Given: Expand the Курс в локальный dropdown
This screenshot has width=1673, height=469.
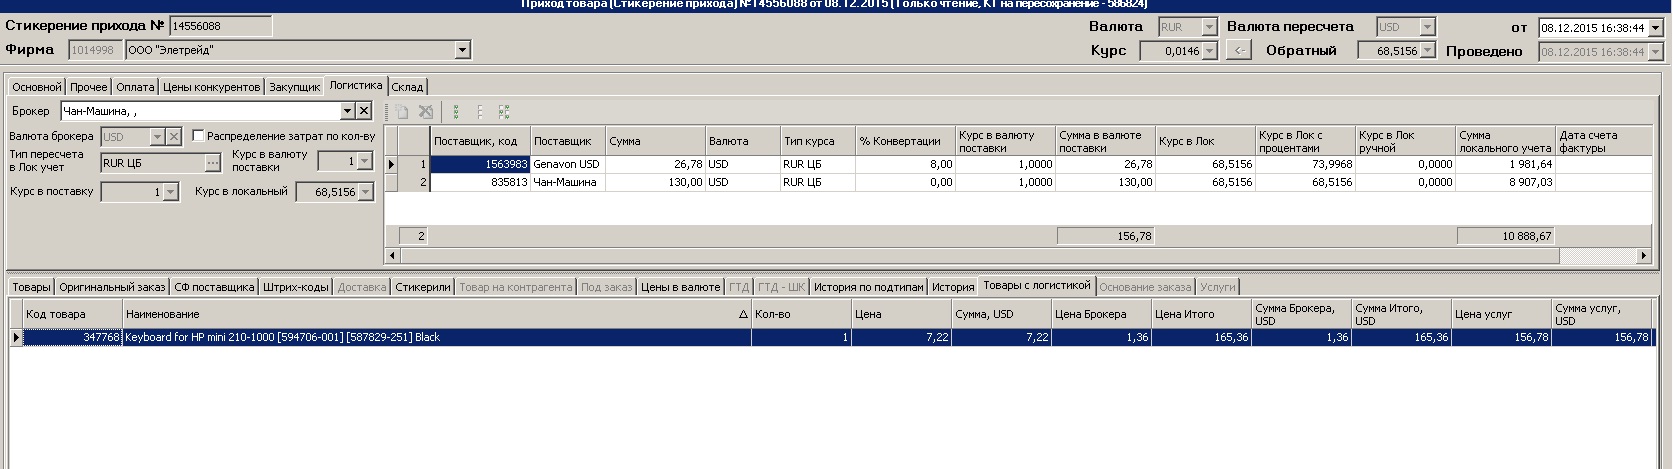Looking at the screenshot, I should tap(365, 192).
